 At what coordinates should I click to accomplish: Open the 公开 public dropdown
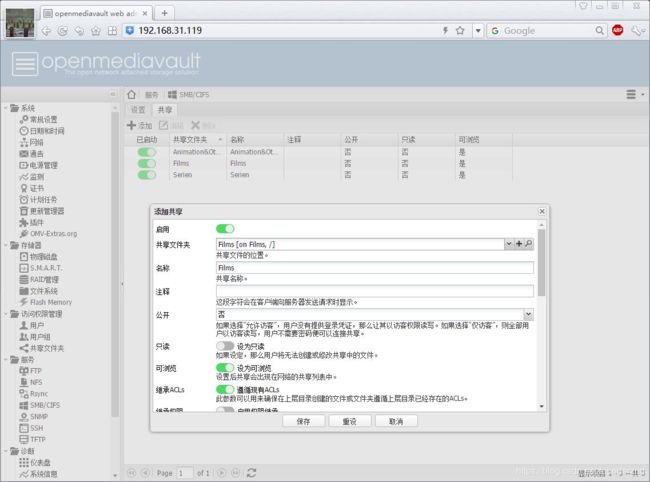(528, 314)
